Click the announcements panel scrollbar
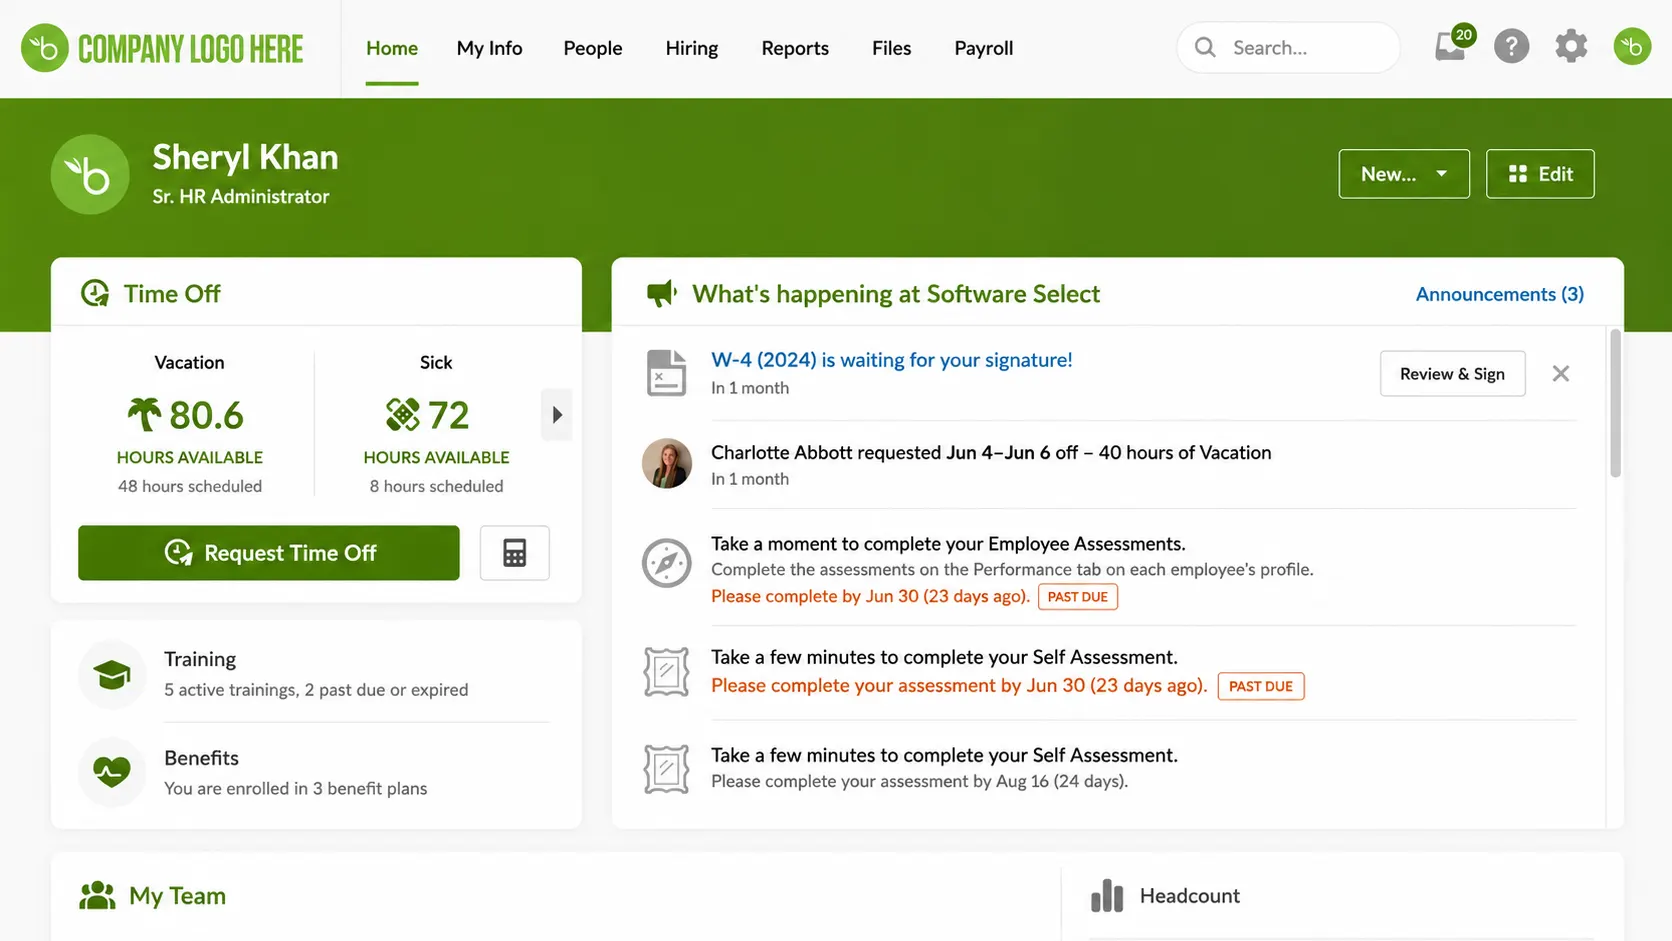 tap(1615, 404)
